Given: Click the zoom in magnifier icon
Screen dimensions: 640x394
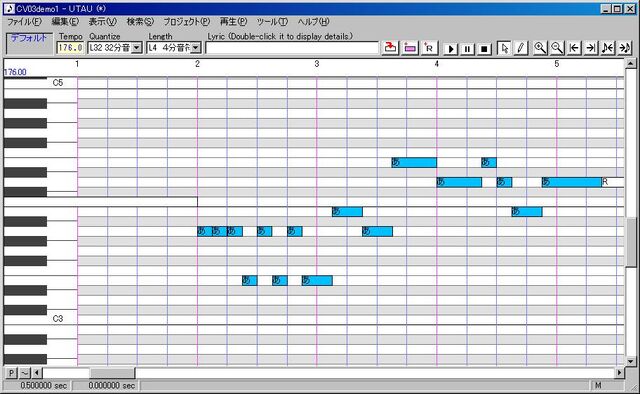Looking at the screenshot, I should coord(540,48).
